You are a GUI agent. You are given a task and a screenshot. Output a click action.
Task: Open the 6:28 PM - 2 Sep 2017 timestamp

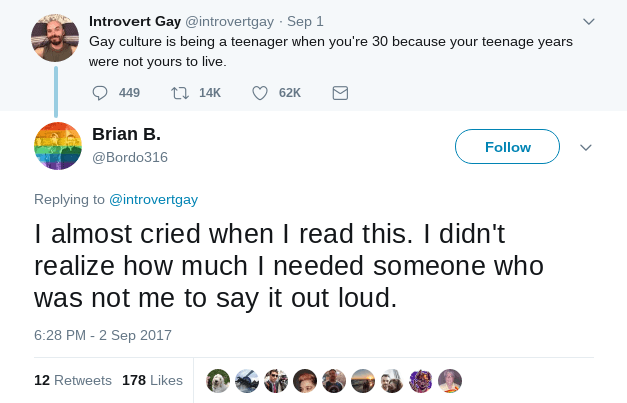(x=103, y=335)
